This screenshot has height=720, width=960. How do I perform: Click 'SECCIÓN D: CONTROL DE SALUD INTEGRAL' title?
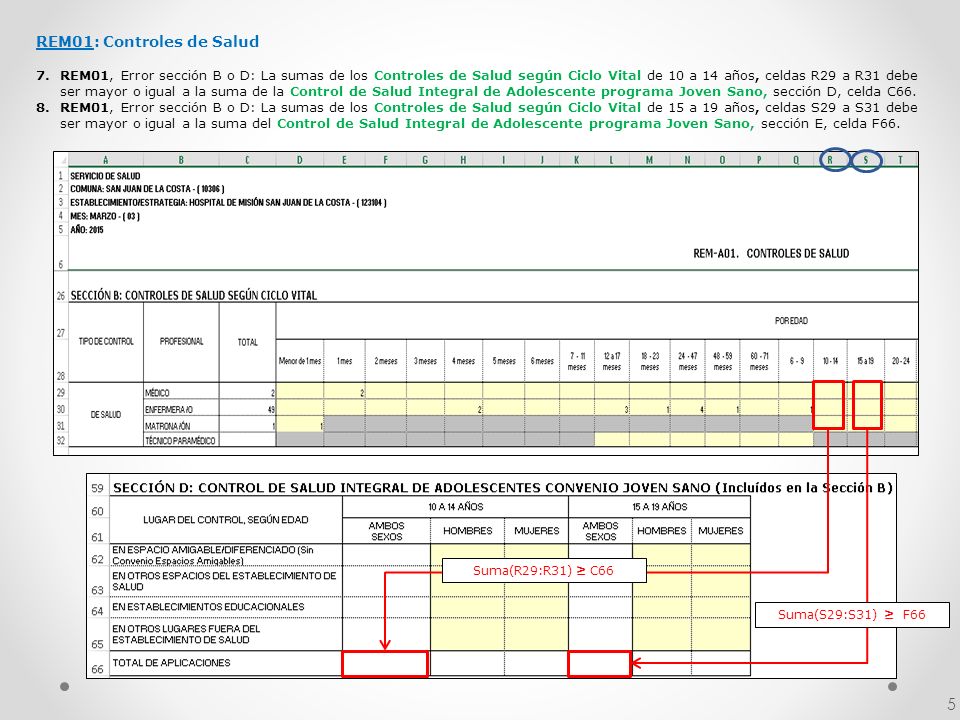click(503, 488)
